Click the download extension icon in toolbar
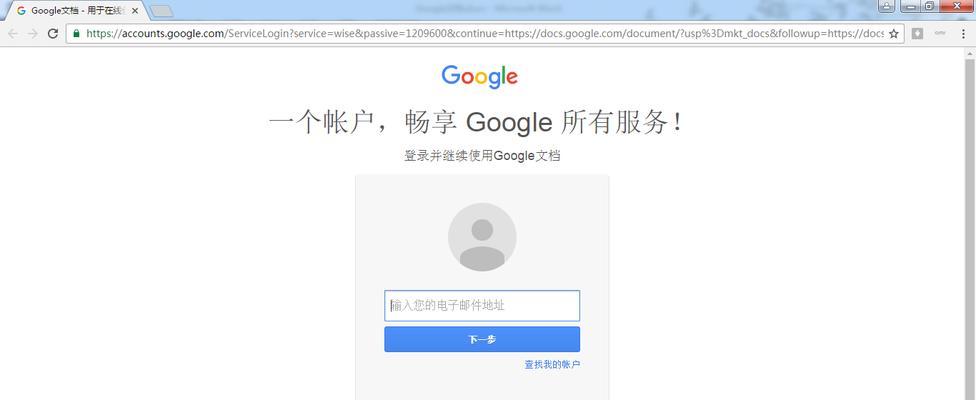 [x=917, y=34]
